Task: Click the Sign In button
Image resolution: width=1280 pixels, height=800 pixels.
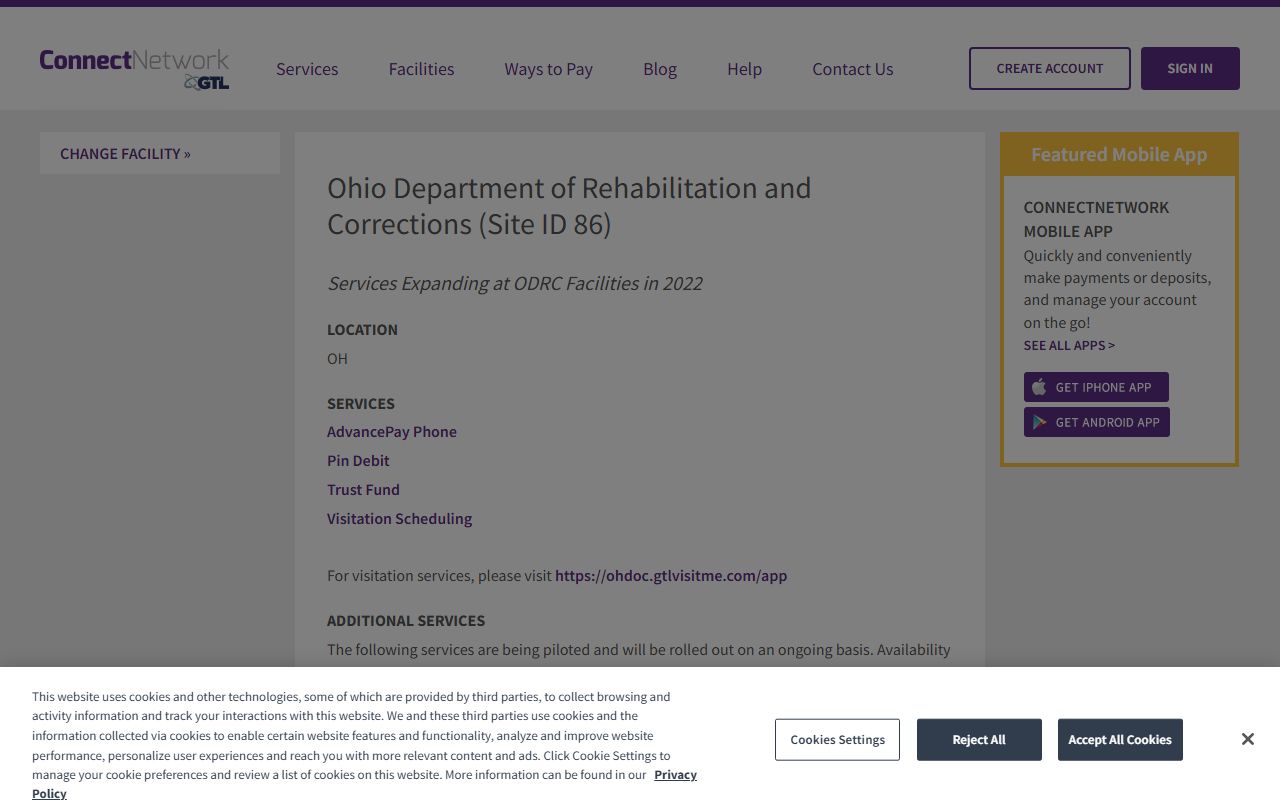Action: pos(1190,68)
